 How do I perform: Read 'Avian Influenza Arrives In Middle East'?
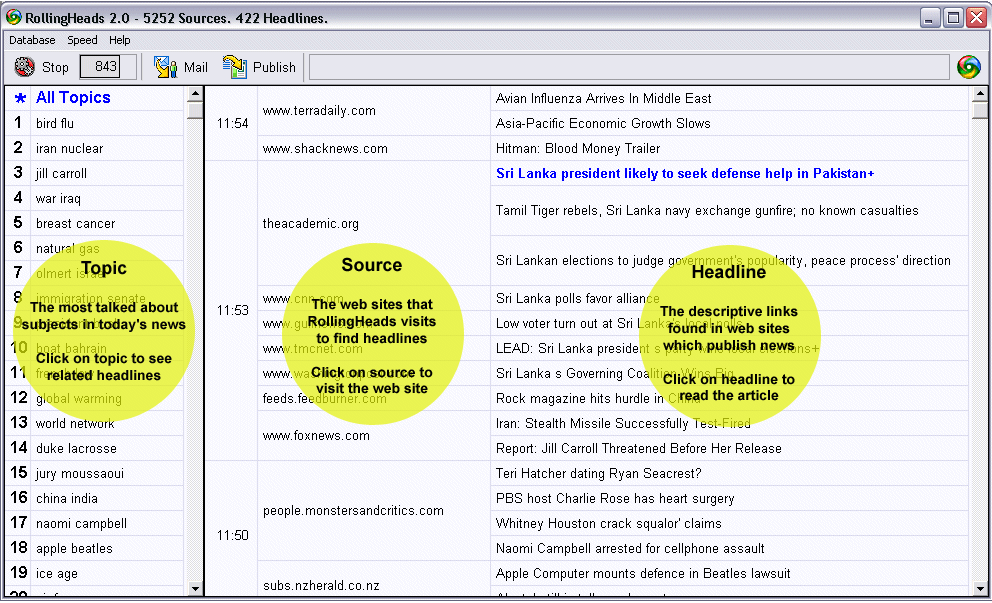tap(604, 98)
